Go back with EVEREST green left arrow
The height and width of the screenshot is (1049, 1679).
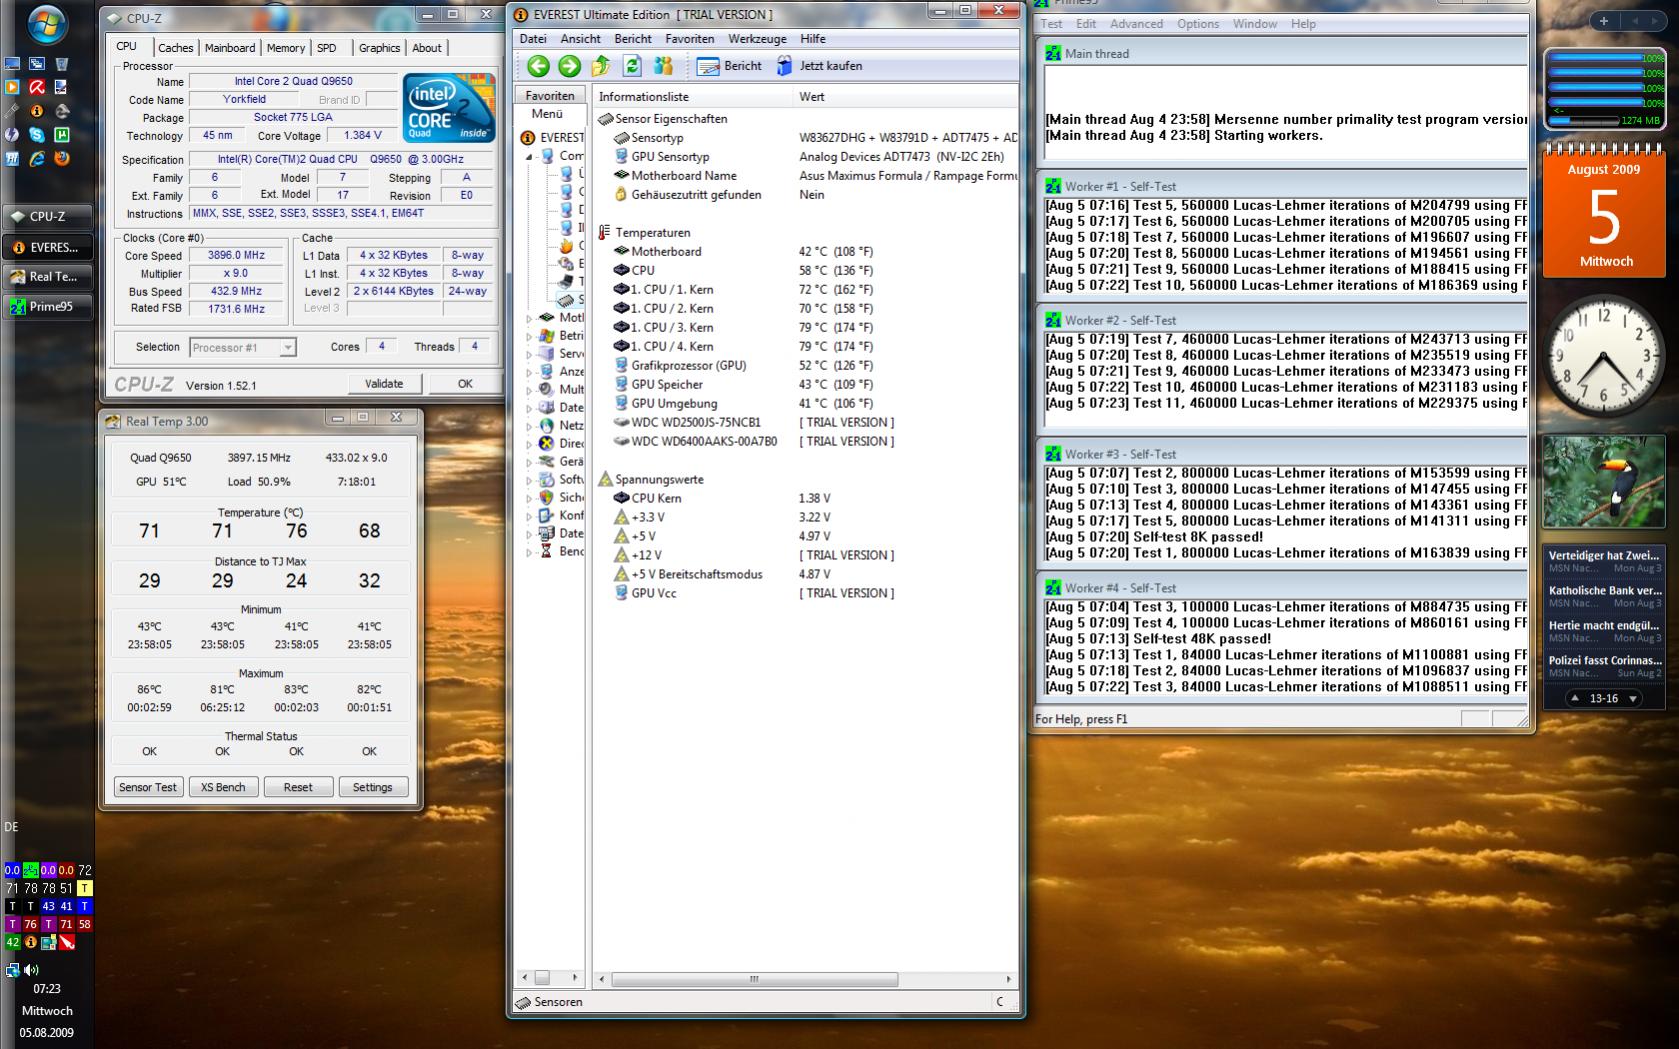pyautogui.click(x=538, y=66)
